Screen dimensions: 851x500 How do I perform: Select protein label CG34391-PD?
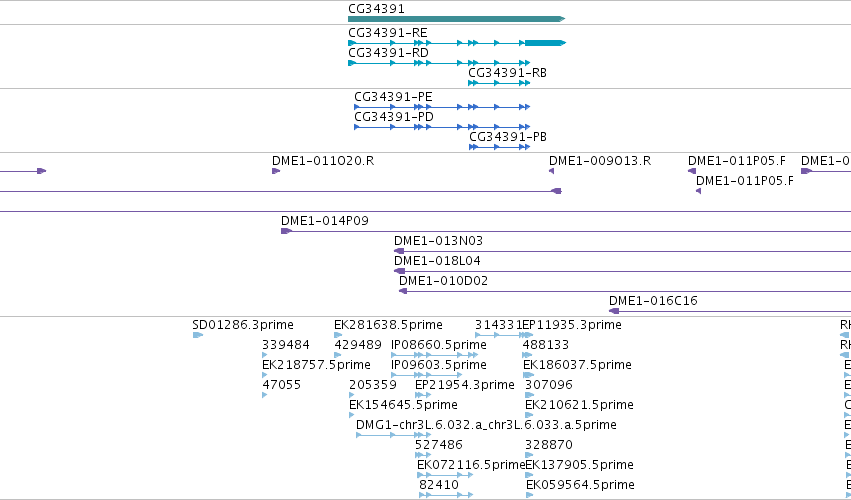tap(394, 117)
